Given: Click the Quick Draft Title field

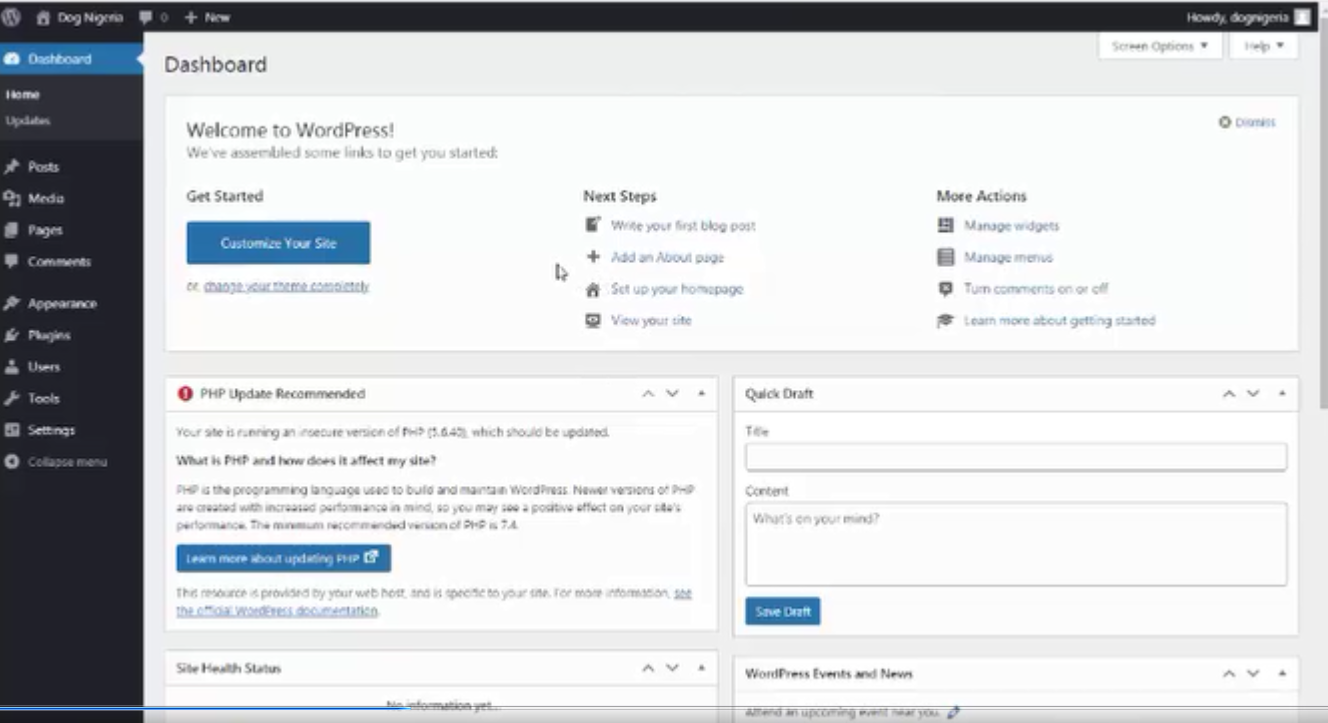Looking at the screenshot, I should [1015, 457].
